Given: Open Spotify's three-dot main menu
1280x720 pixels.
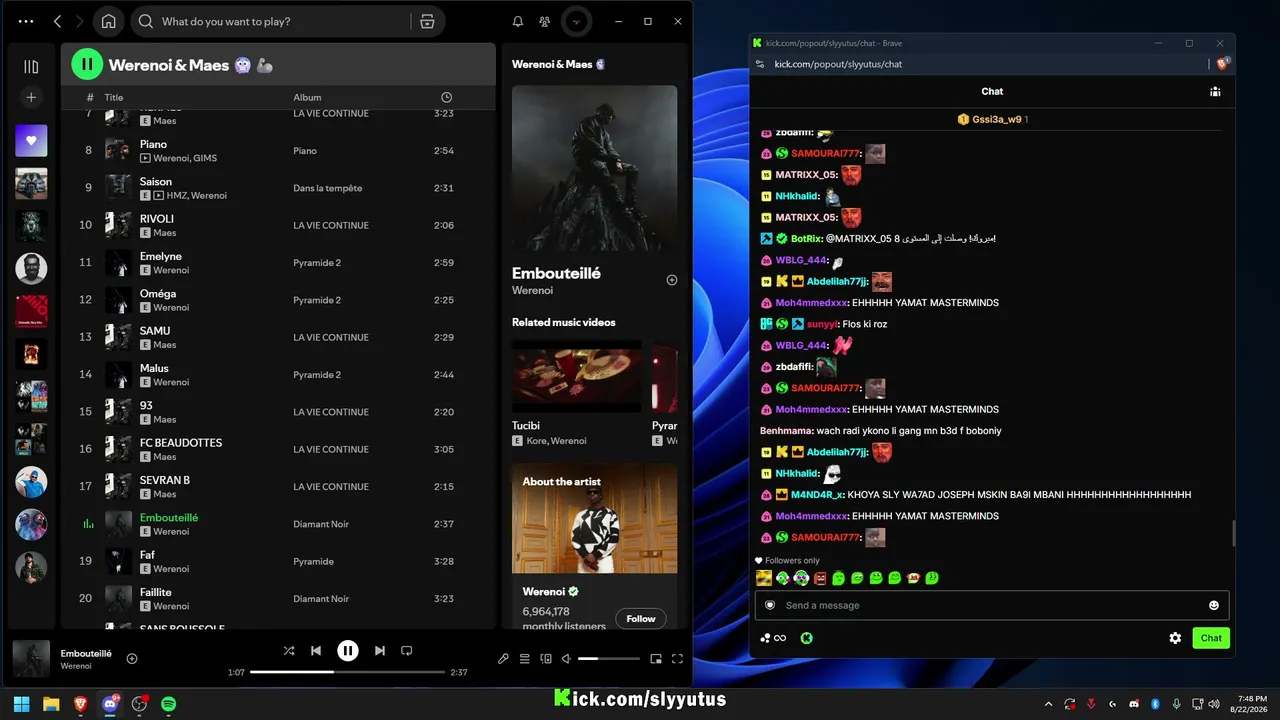Looking at the screenshot, I should coord(26,21).
